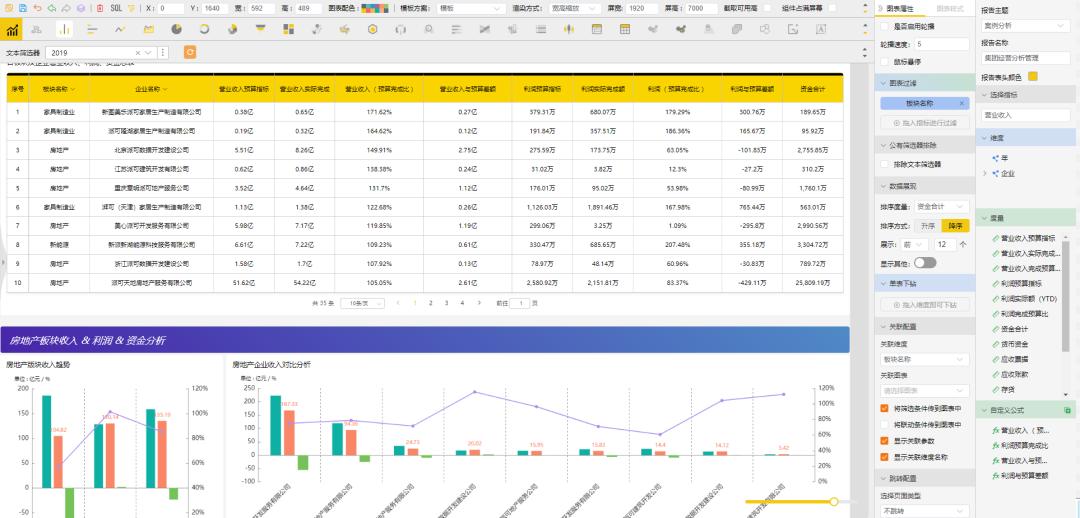Screen dimensions: 1080x518
Task: Click 拖入维度即可下钻 drop area
Action: pos(924,304)
